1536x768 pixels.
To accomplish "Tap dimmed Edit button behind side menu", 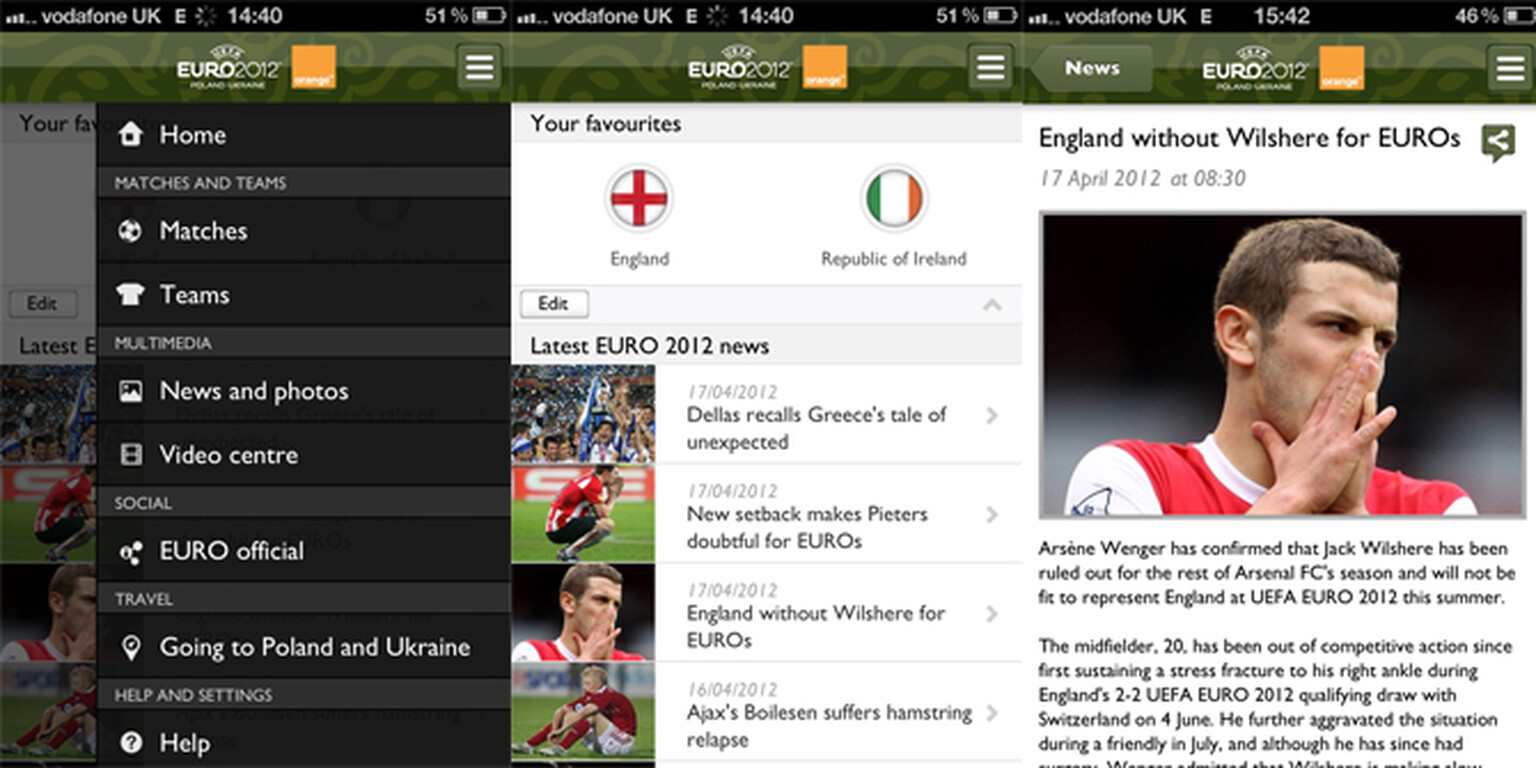I will (42, 303).
